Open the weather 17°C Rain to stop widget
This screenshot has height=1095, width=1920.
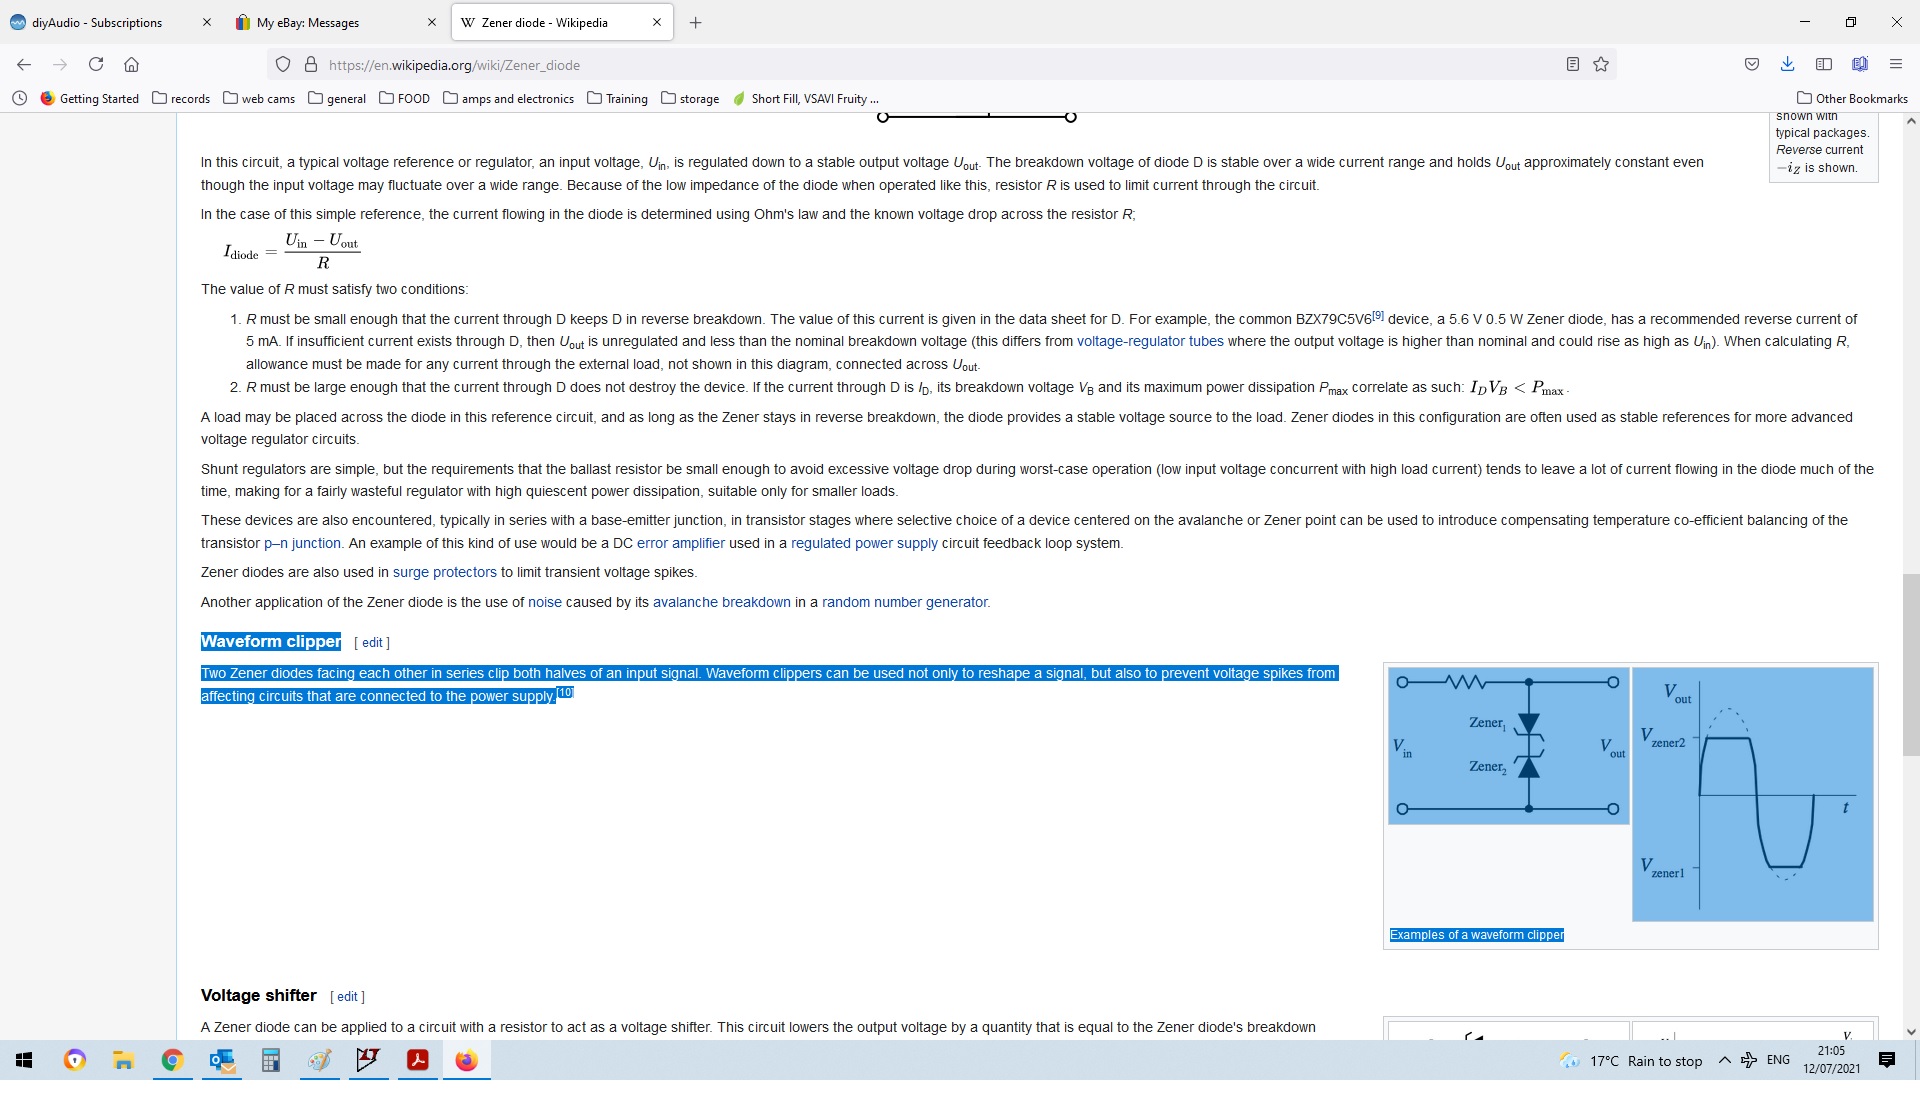click(1631, 1061)
